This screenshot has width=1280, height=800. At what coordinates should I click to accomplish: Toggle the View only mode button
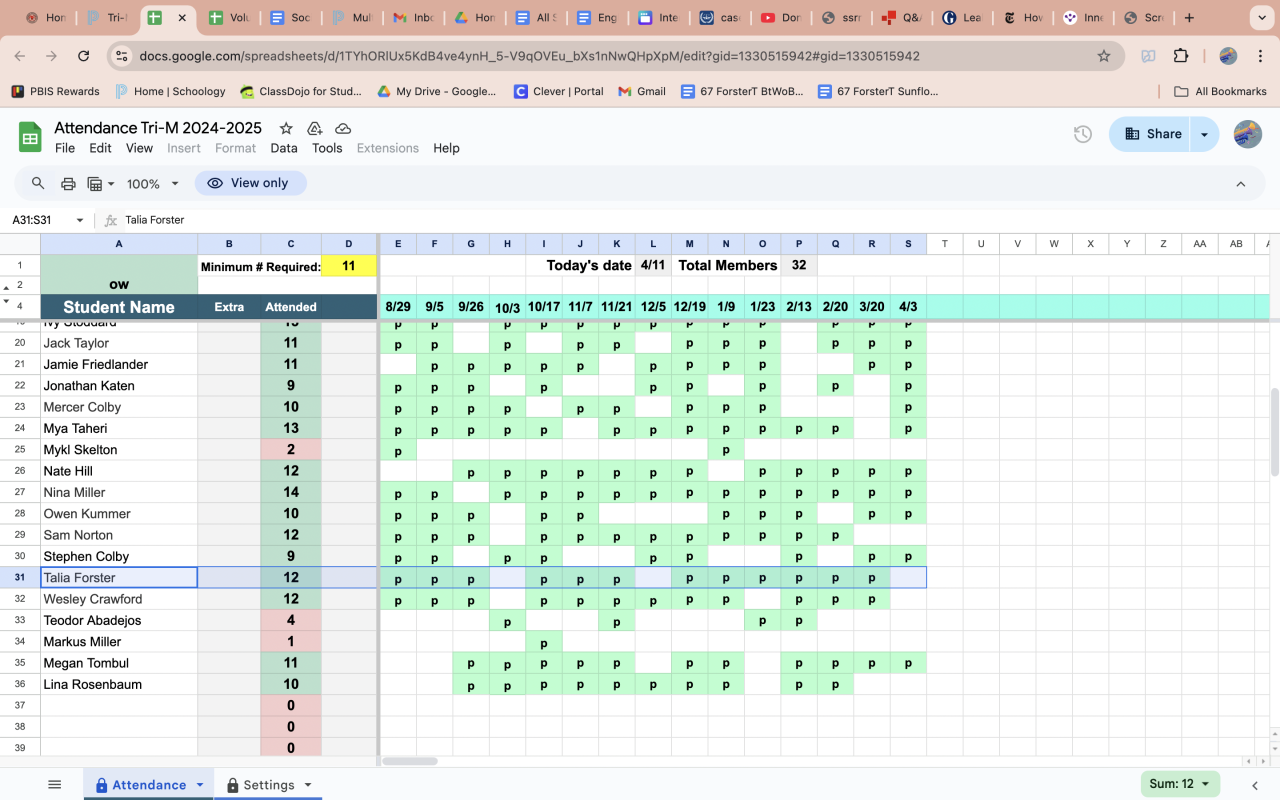coord(250,183)
